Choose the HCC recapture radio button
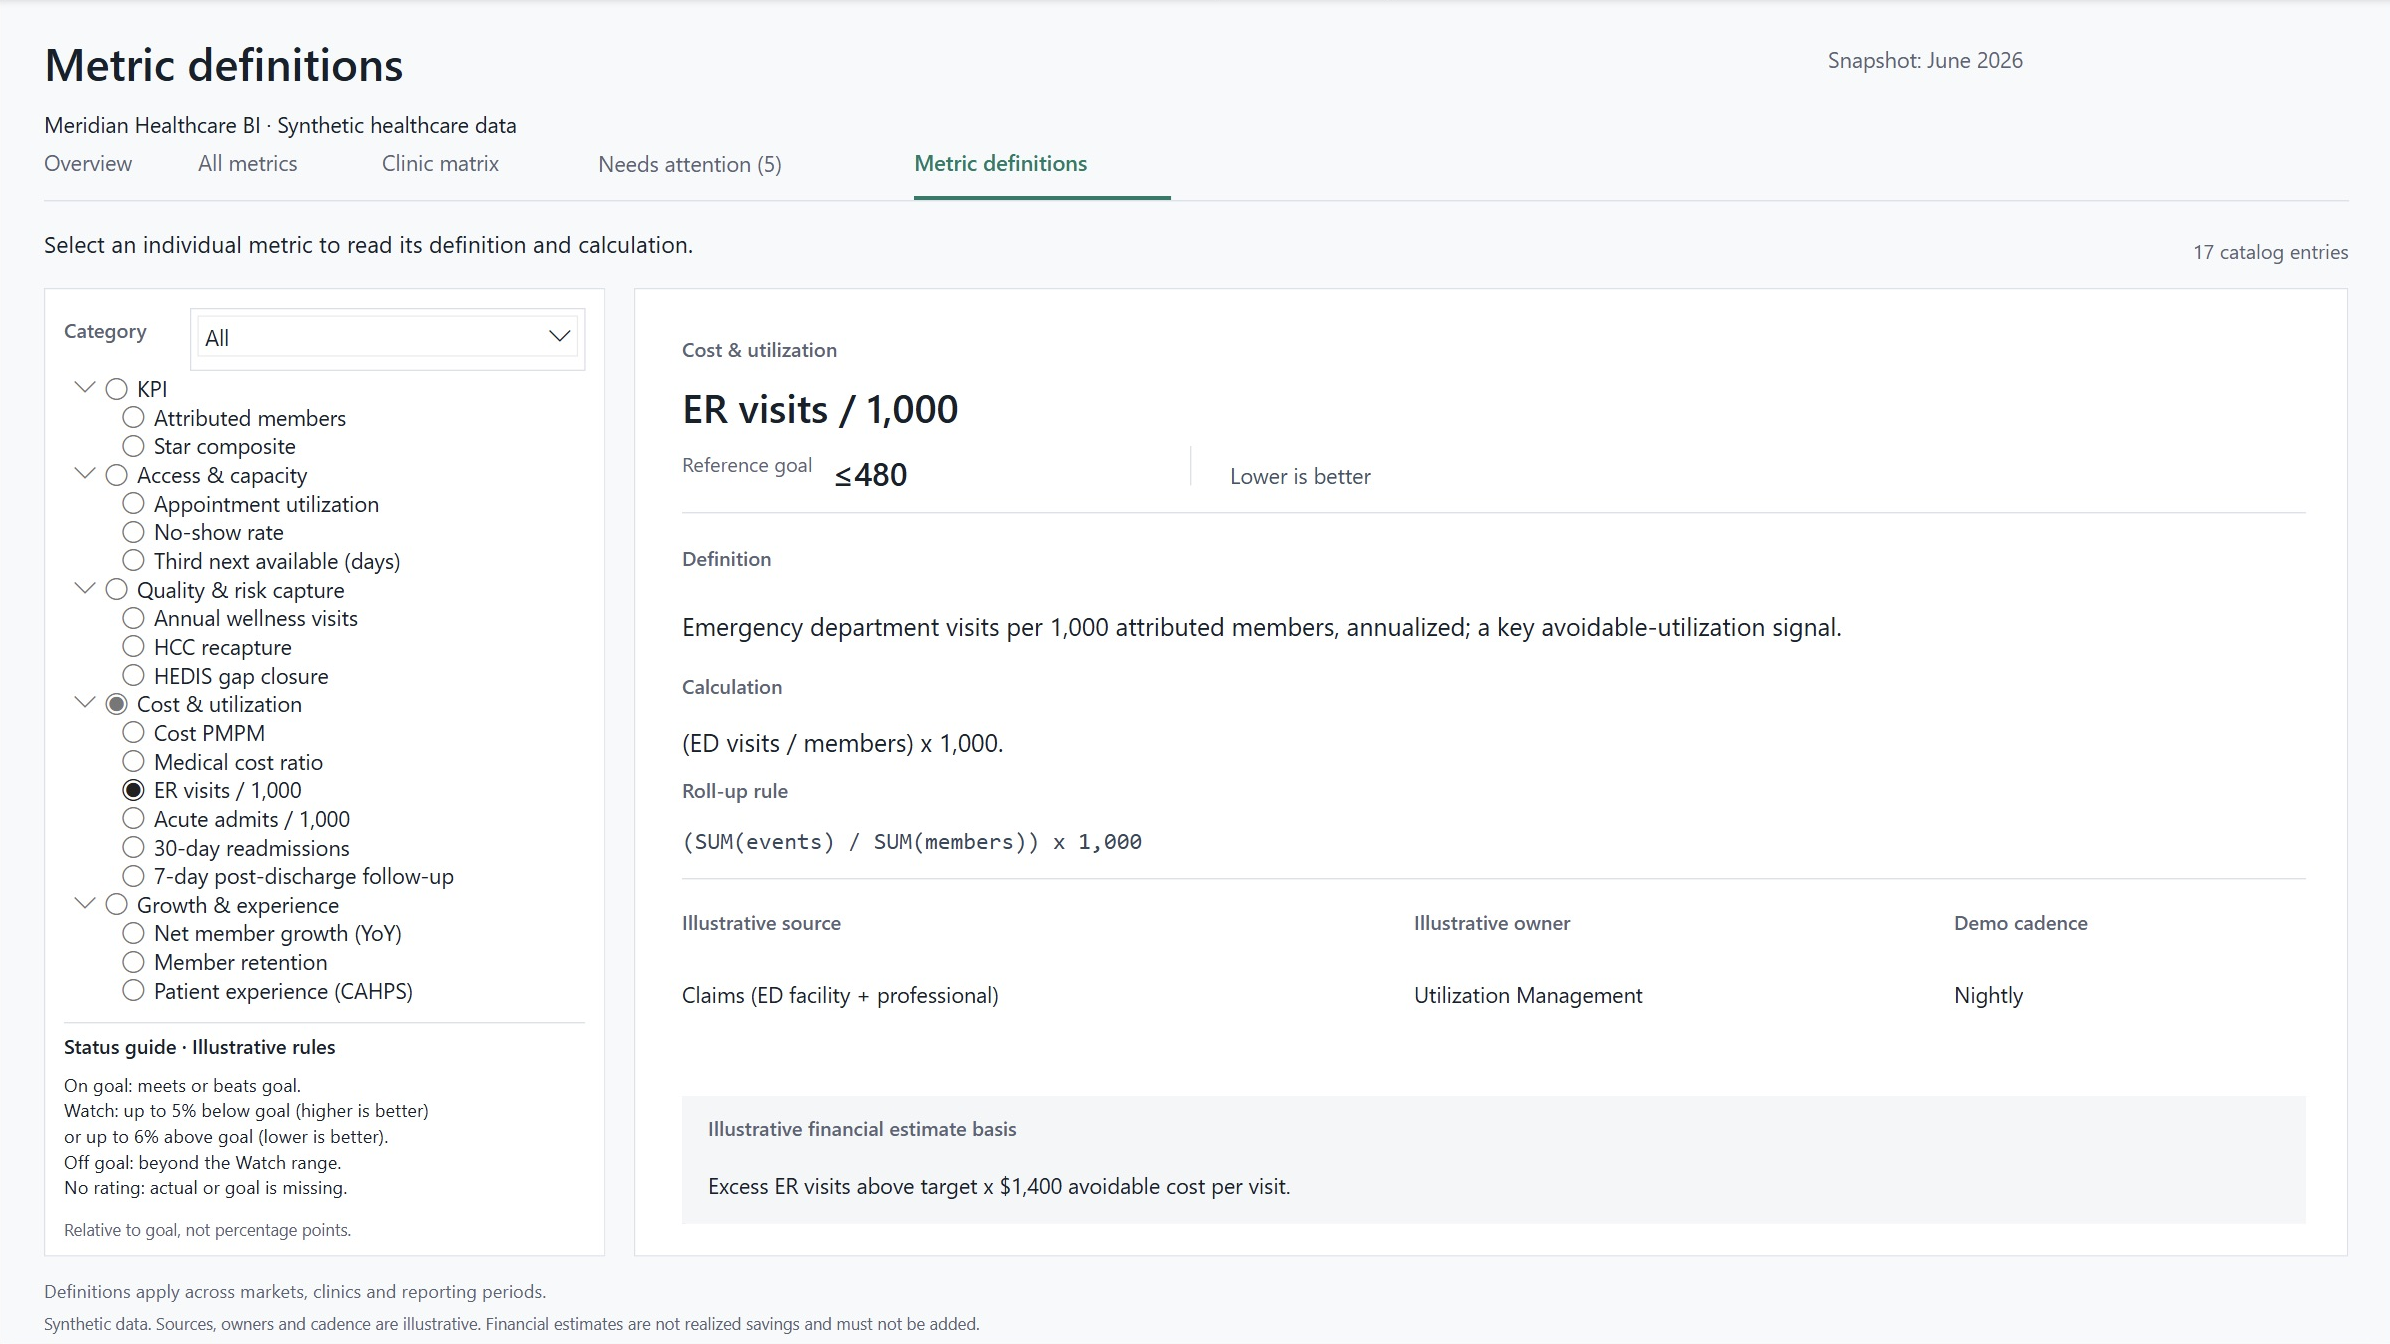Screen dimensions: 2390x1344 tap(133, 647)
